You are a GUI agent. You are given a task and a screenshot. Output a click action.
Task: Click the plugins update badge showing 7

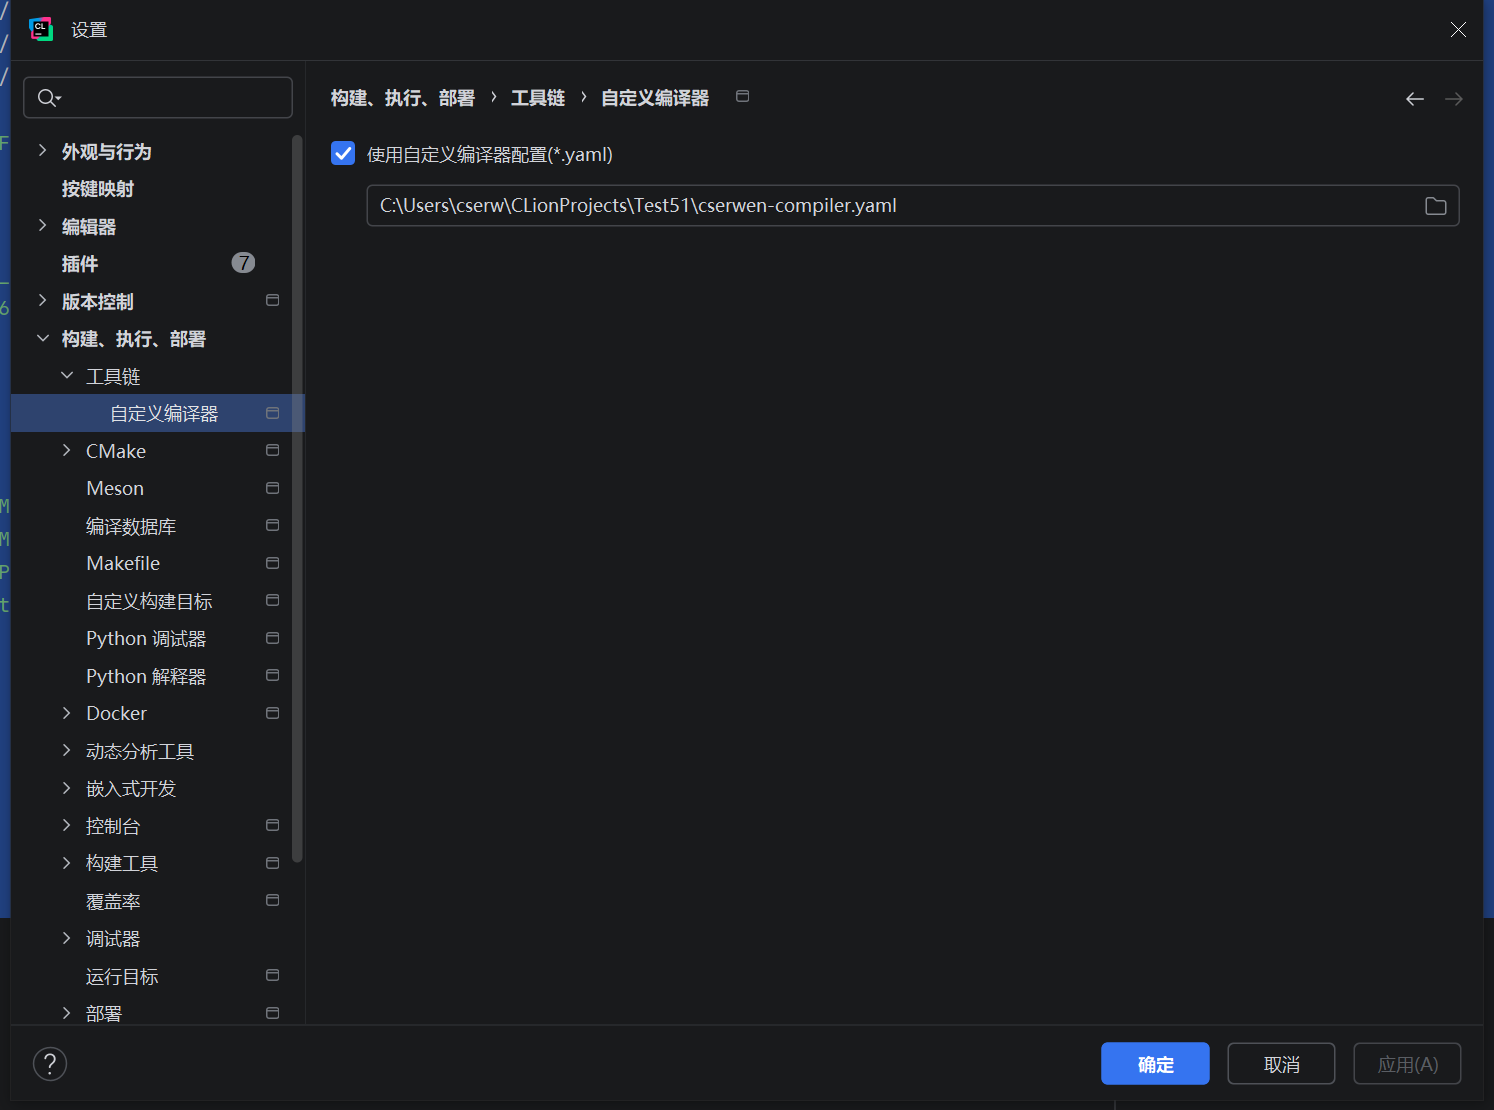click(243, 263)
